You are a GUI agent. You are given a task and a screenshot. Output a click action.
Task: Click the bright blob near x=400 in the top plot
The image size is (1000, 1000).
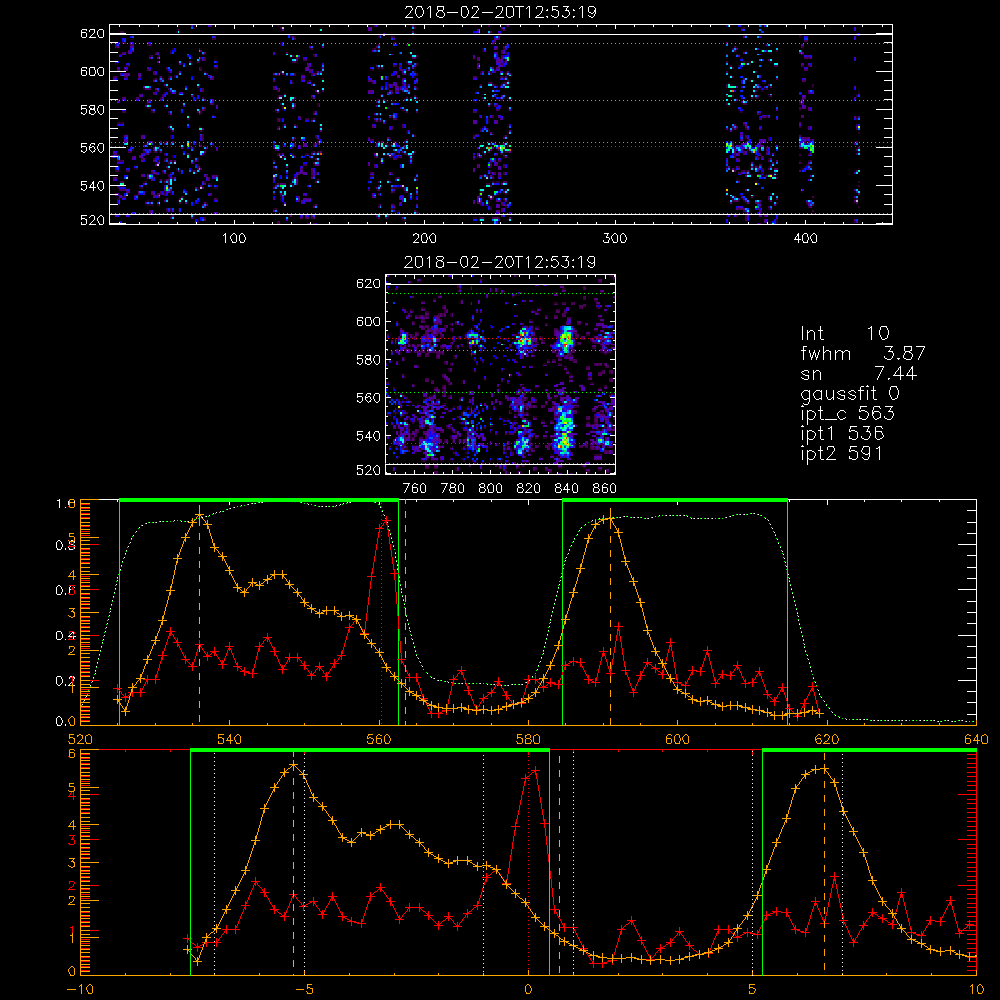807,145
